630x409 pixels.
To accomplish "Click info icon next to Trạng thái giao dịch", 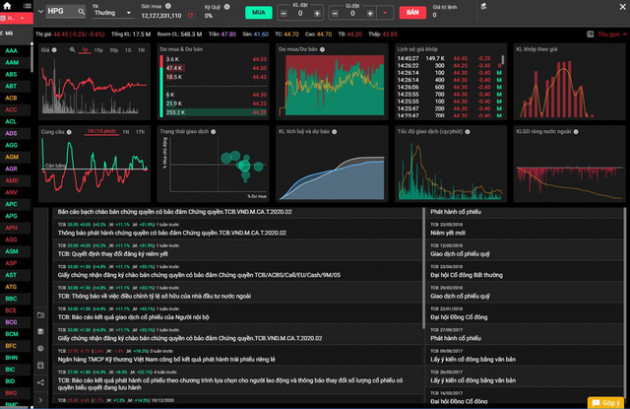I will point(213,131).
